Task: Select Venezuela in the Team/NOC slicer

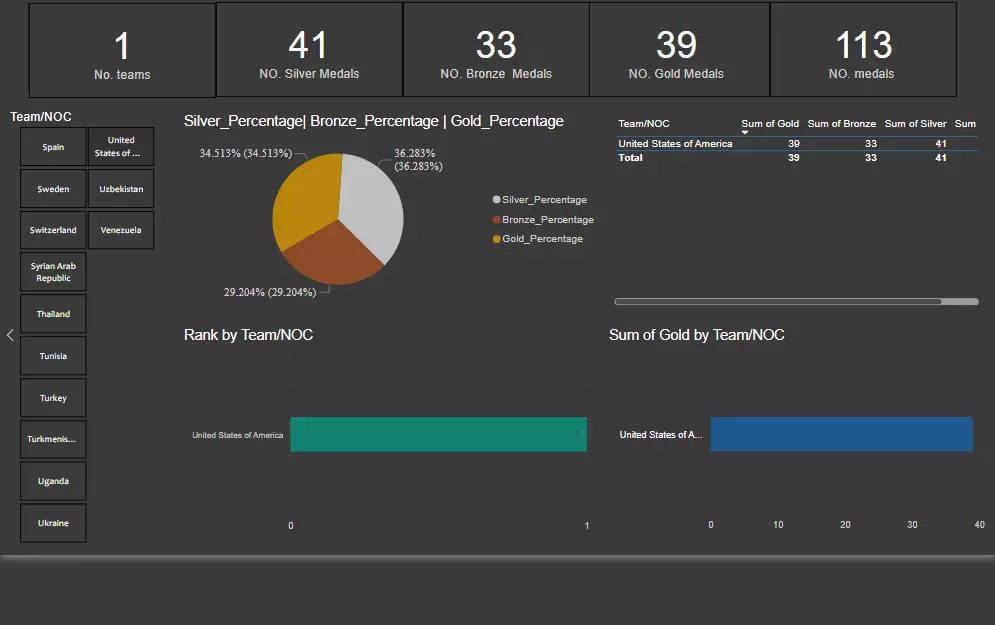Action: pos(120,229)
